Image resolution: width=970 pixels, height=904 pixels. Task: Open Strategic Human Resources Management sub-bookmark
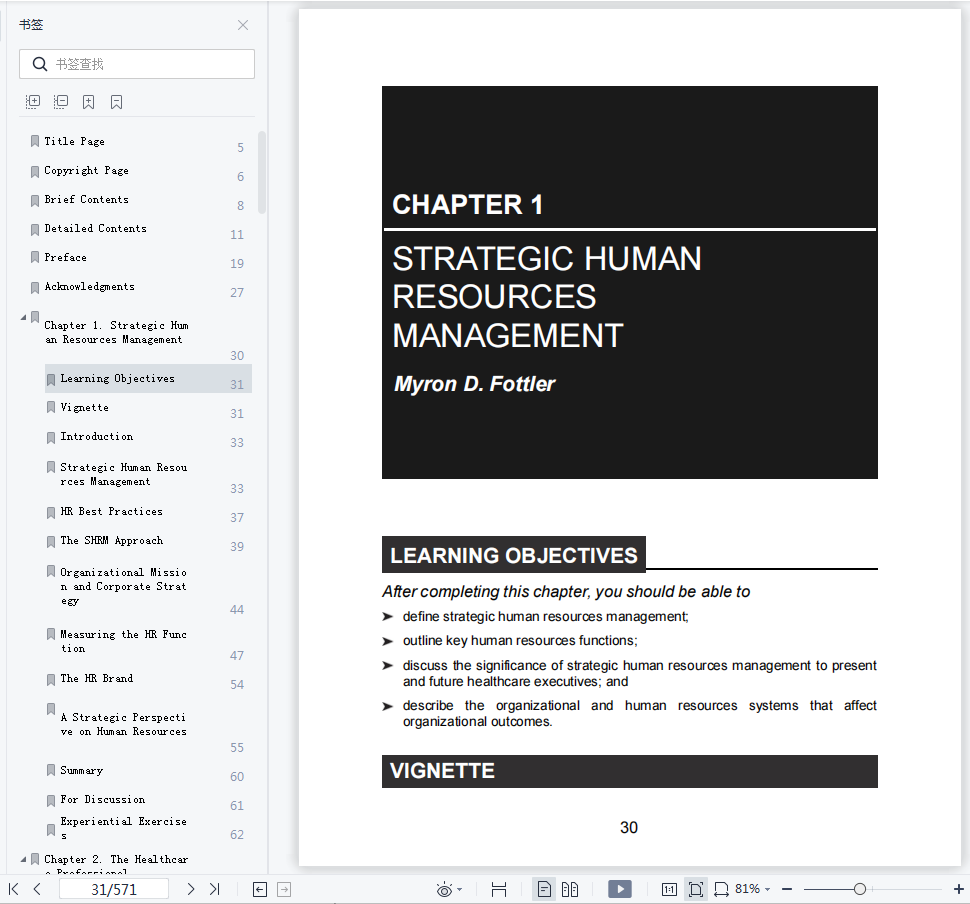coord(124,474)
